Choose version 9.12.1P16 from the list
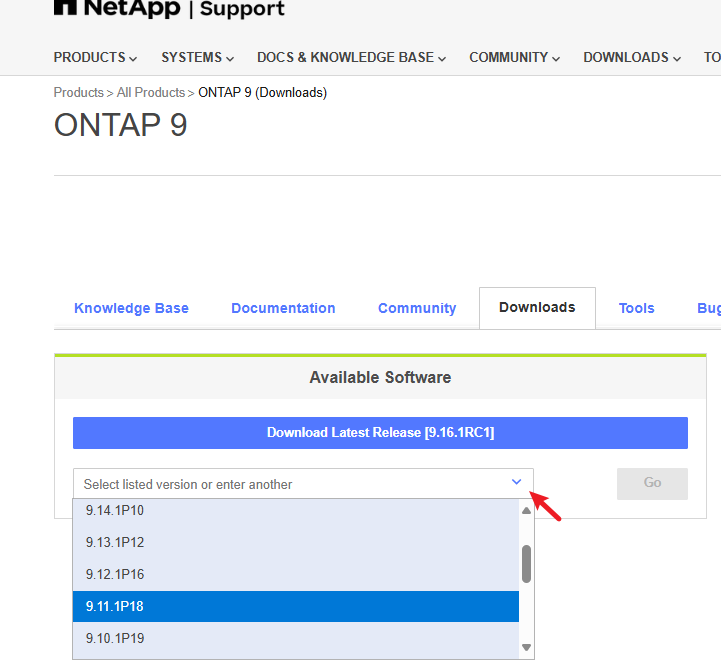This screenshot has width=721, height=672. pyautogui.click(x=296, y=574)
